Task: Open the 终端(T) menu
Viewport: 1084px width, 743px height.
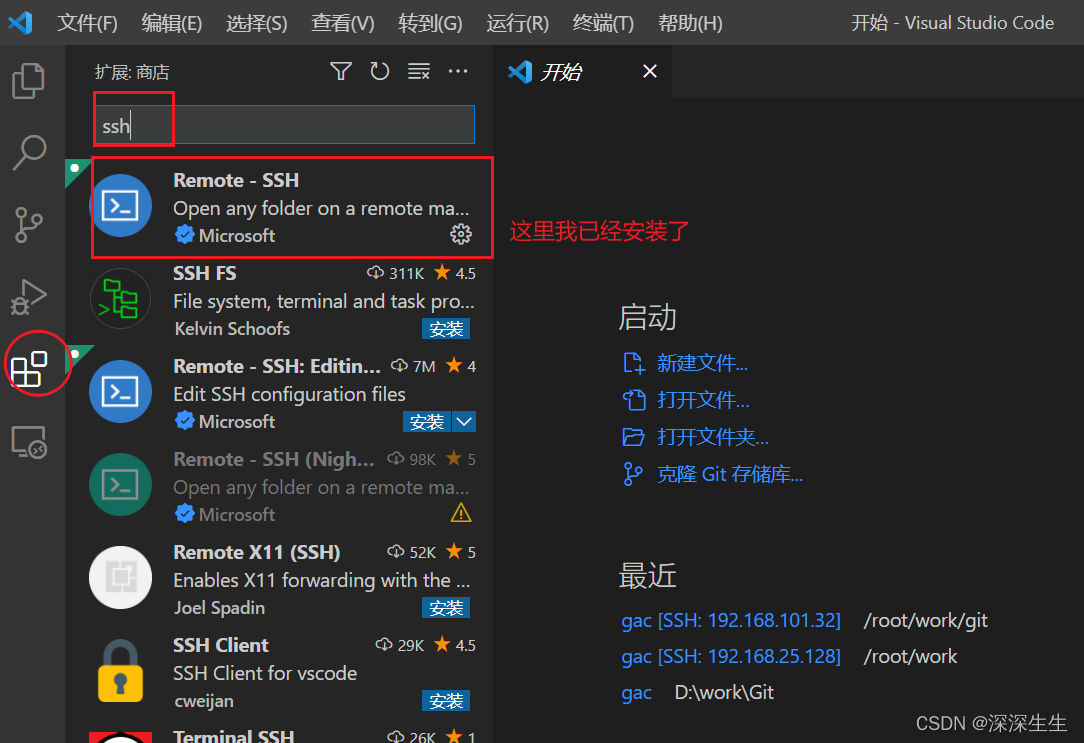Action: coord(603,23)
